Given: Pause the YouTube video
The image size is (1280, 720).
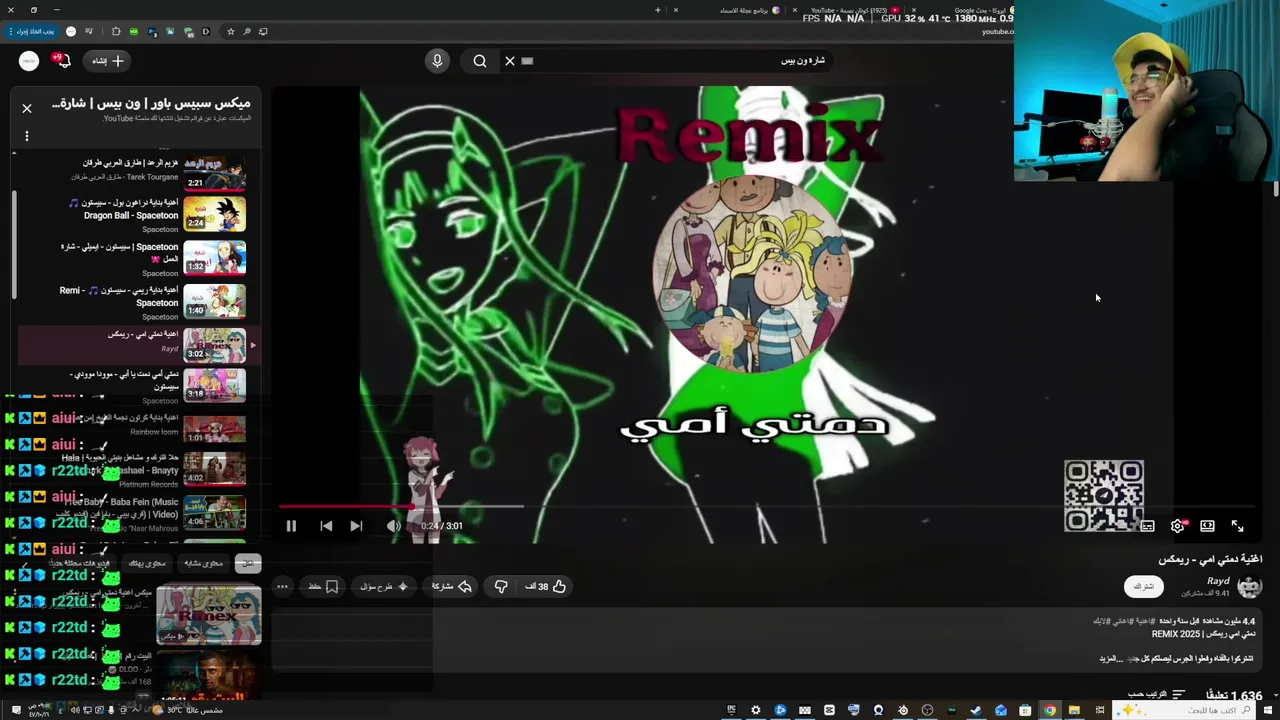Looking at the screenshot, I should pyautogui.click(x=291, y=526).
